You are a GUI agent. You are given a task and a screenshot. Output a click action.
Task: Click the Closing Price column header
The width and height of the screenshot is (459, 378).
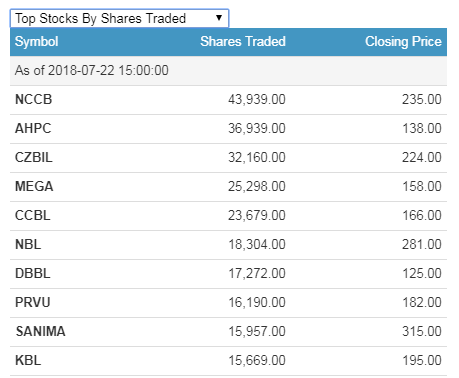coord(403,42)
